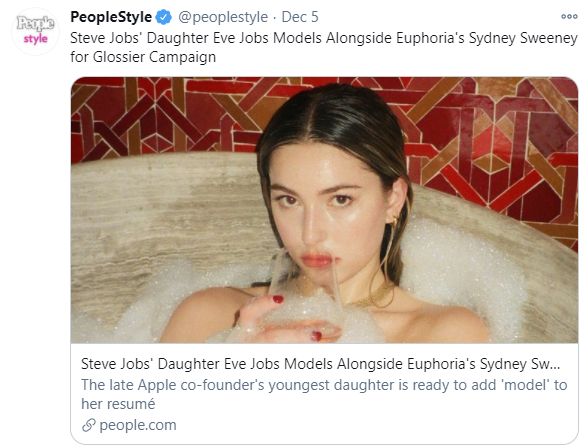588x448 pixels.
Task: Click the 'People' wordmark in the avatar
Action: [x=36, y=23]
